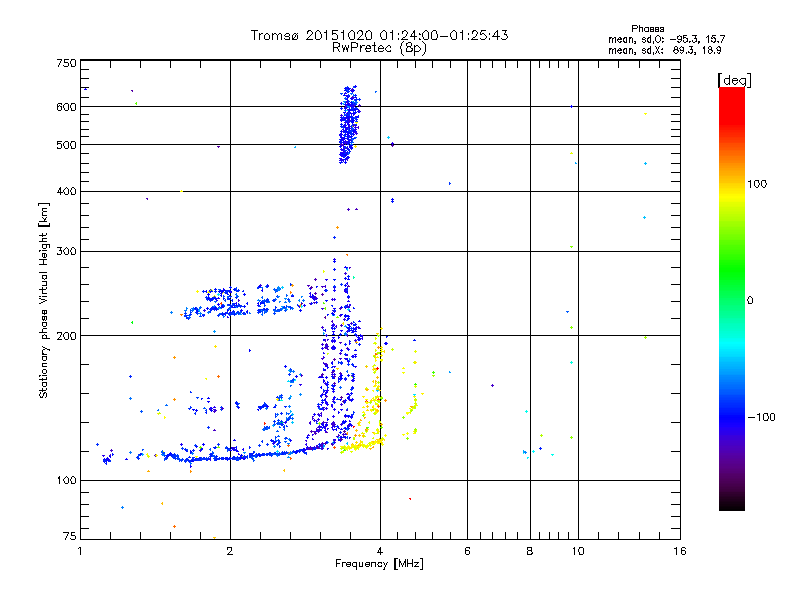This screenshot has height=600, width=800.
Task: Click the blue echo cluster between 500 and 600 km
Action: click(349, 125)
